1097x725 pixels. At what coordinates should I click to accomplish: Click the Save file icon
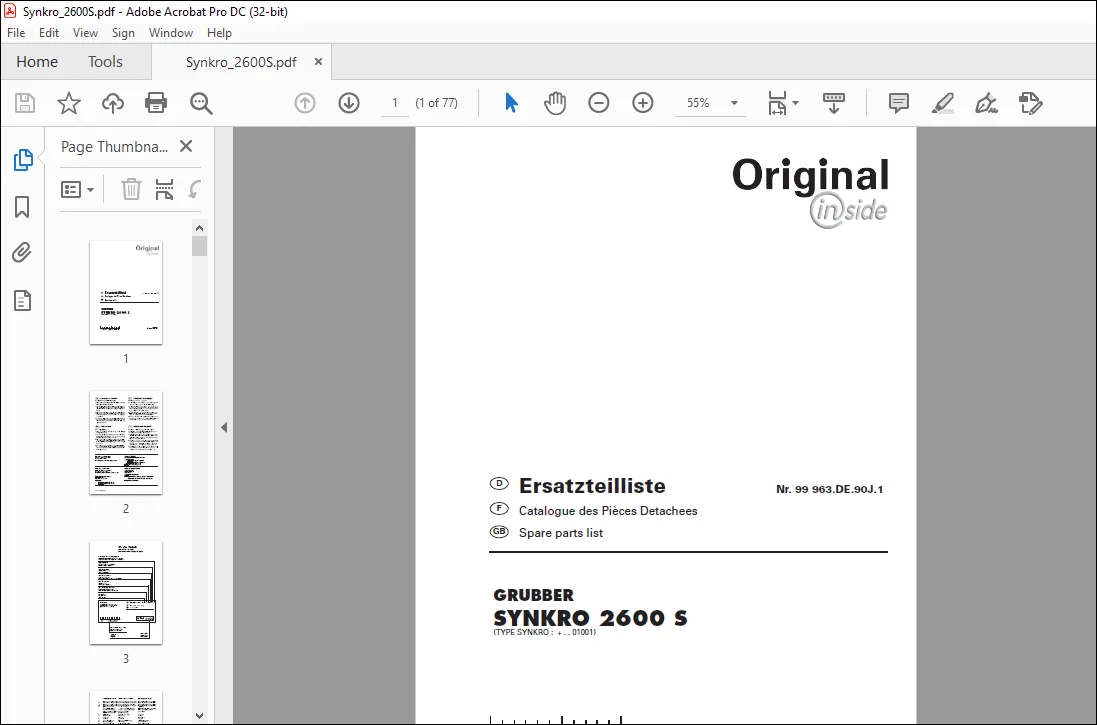point(25,103)
